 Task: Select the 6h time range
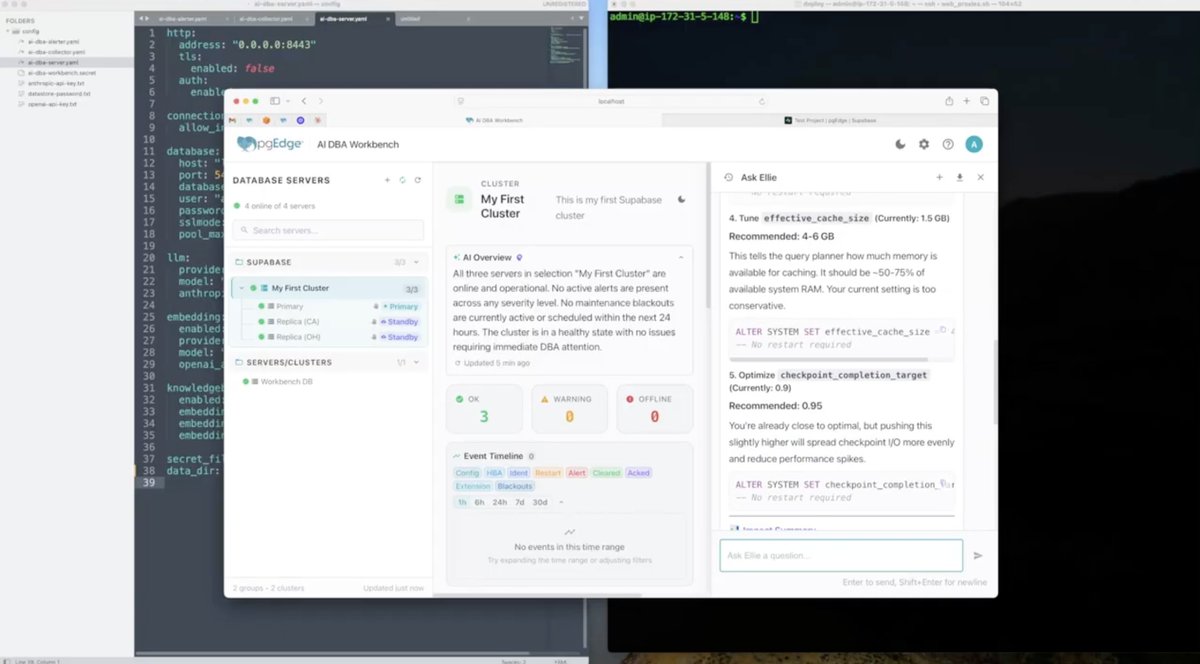pyautogui.click(x=479, y=502)
